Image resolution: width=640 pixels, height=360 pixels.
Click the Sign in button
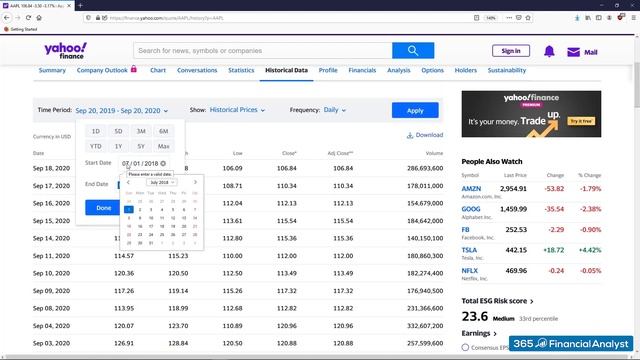[x=511, y=51]
